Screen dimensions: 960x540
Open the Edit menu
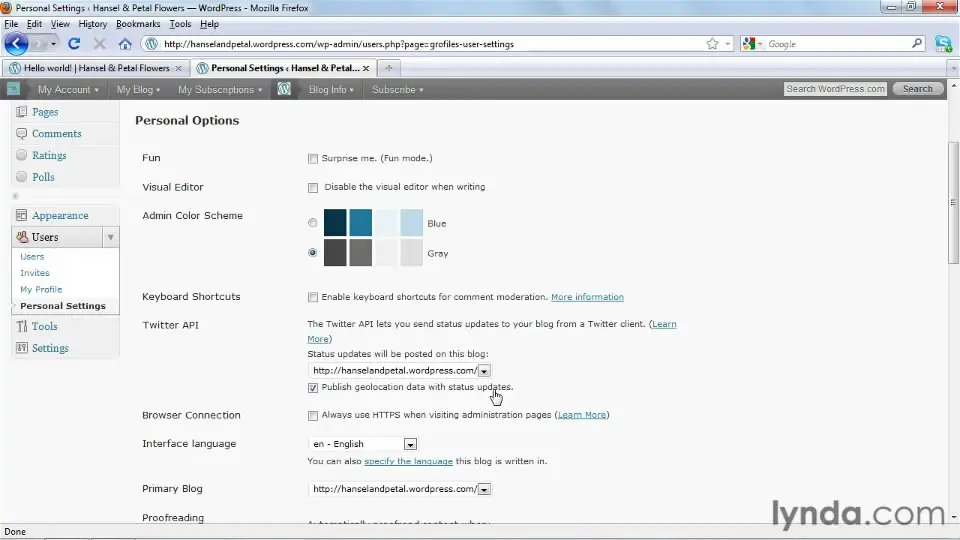34,24
